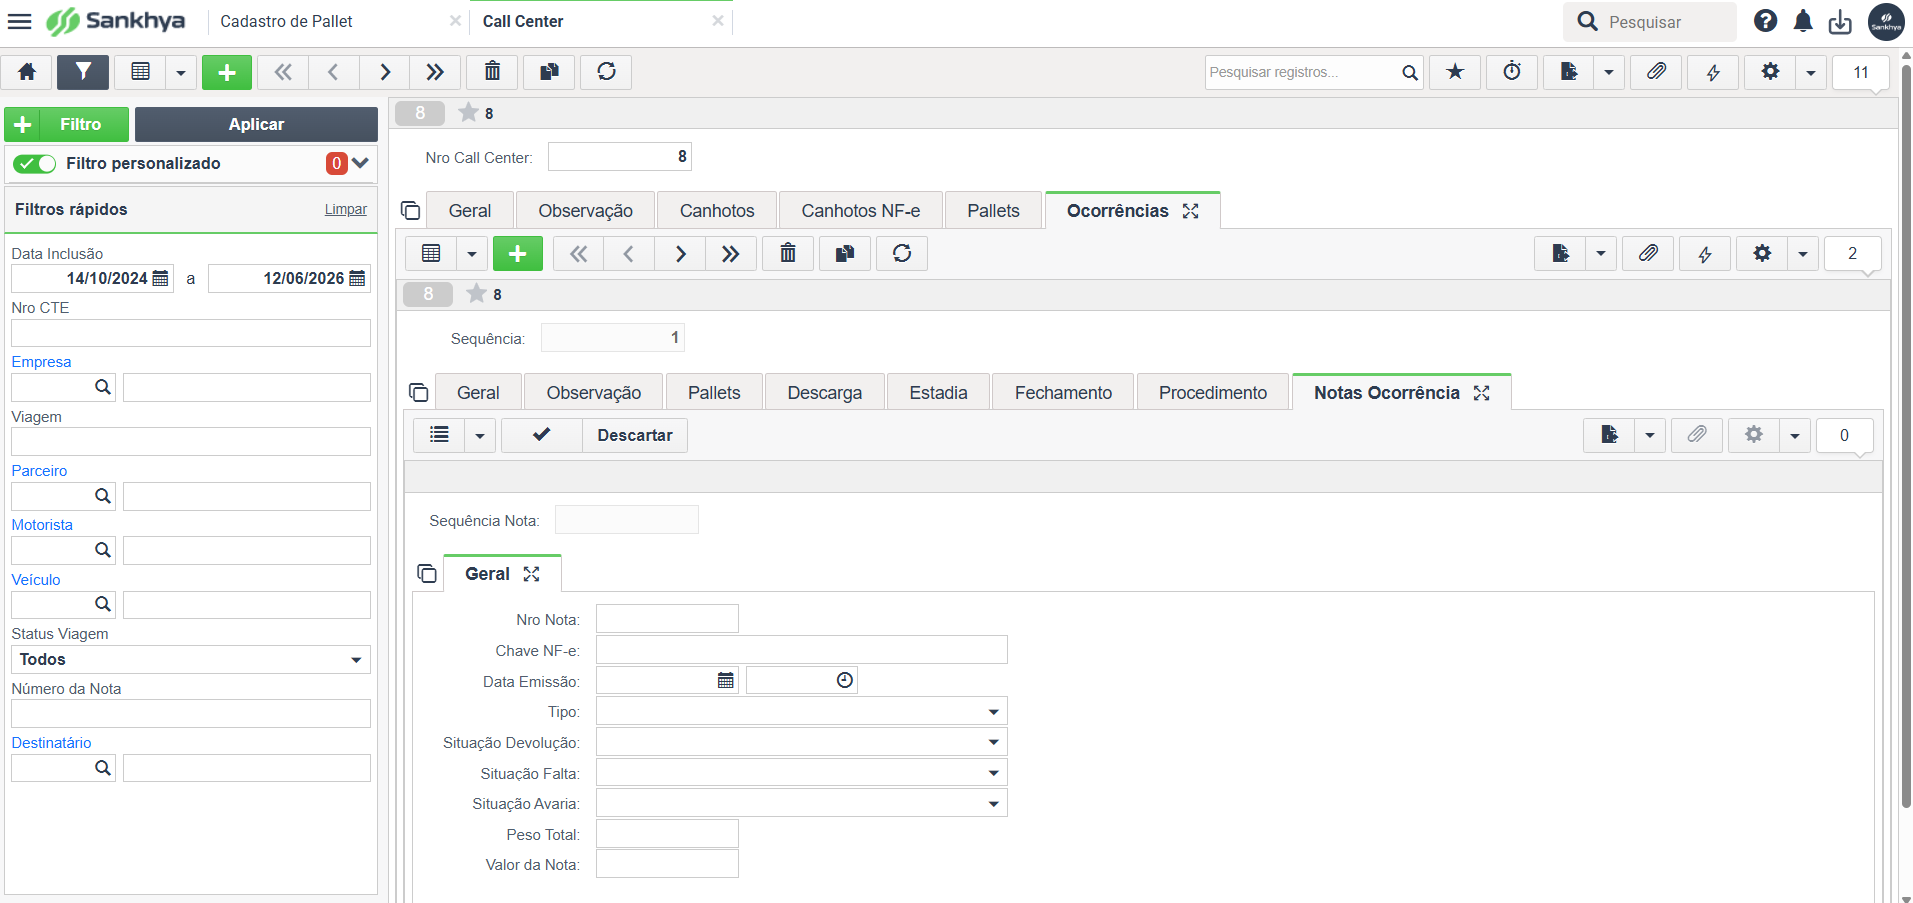This screenshot has height=903, width=1913.
Task: Toggle Filtro personalizado switch
Action: 35,164
